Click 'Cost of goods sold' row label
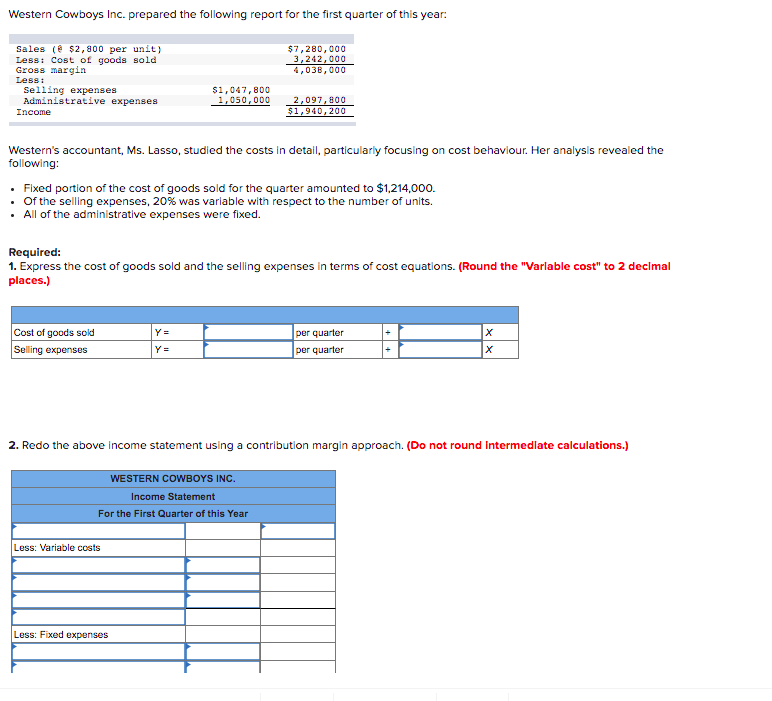Viewport: 772px width, 701px height. [x=54, y=333]
